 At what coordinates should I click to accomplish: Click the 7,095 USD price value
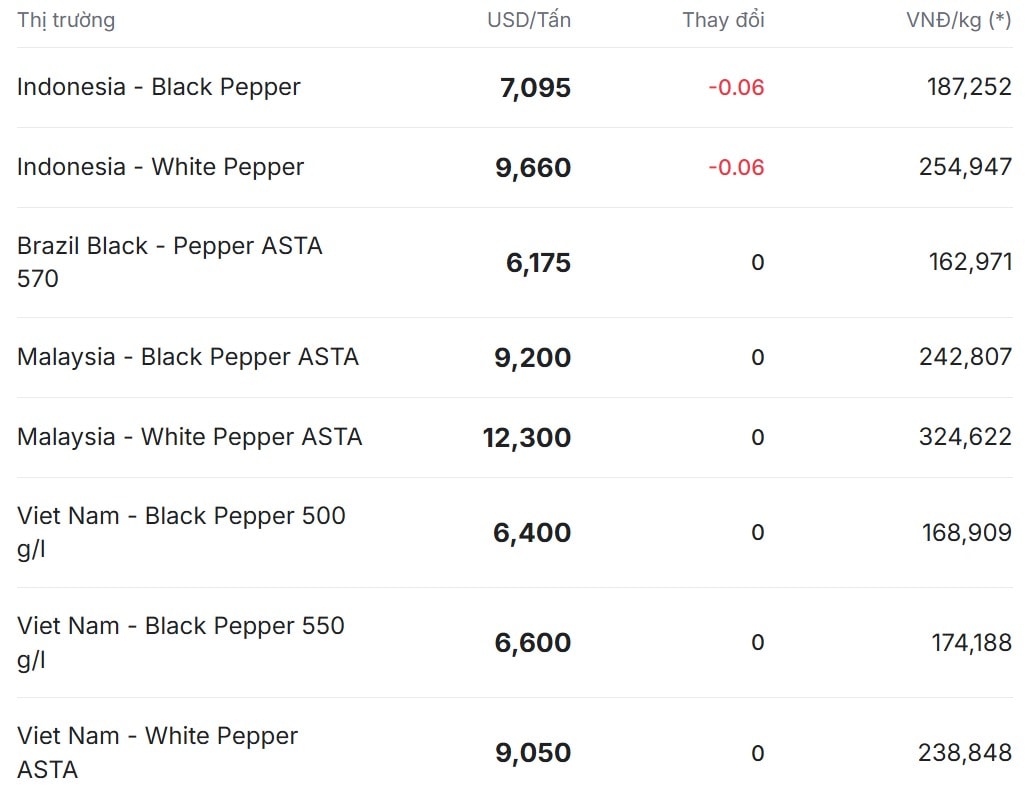[x=535, y=88]
